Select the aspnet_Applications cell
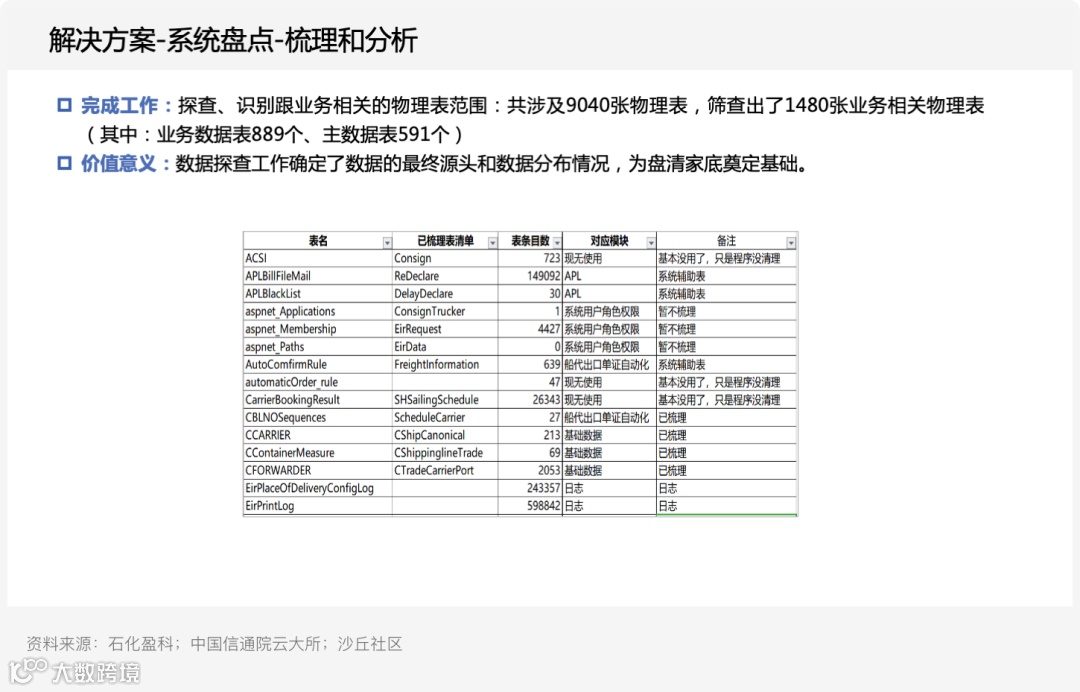The height and width of the screenshot is (692, 1080). click(x=318, y=311)
